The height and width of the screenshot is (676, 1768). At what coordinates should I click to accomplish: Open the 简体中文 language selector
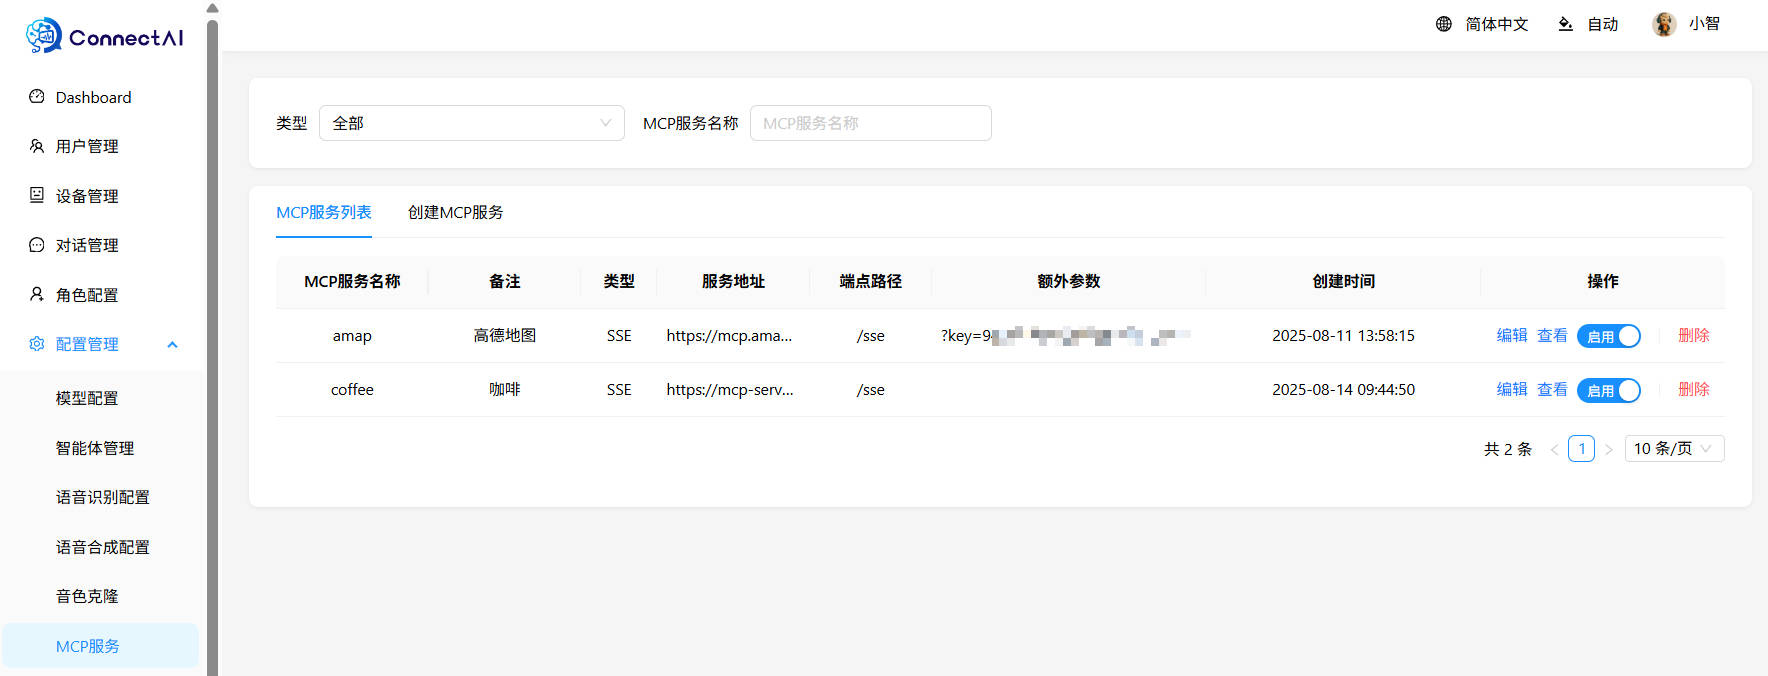1497,24
